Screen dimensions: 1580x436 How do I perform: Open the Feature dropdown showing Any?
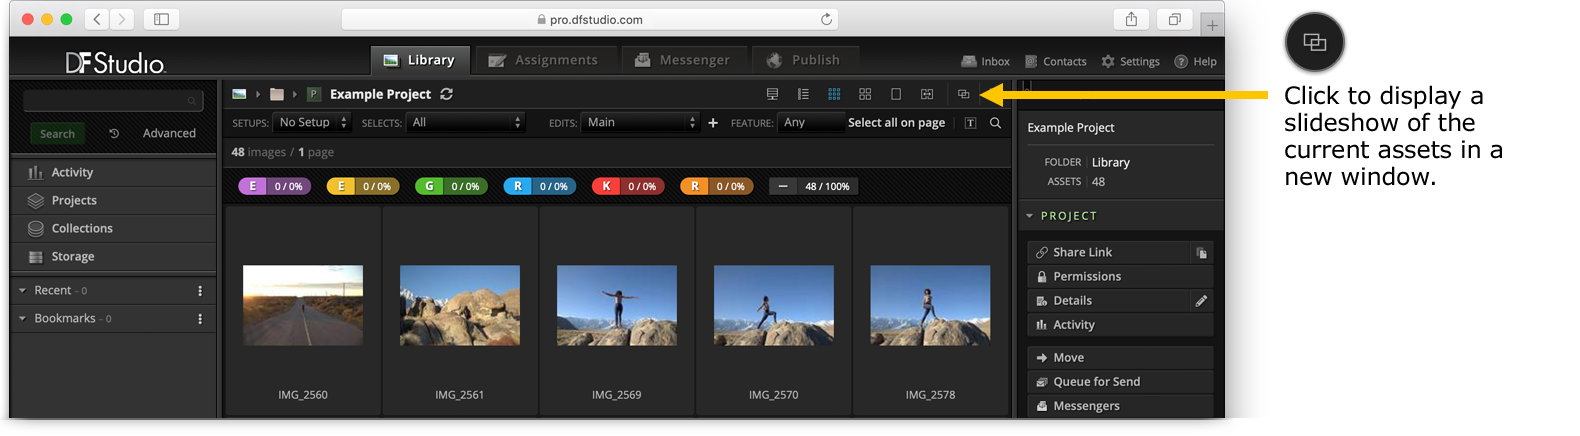point(810,122)
